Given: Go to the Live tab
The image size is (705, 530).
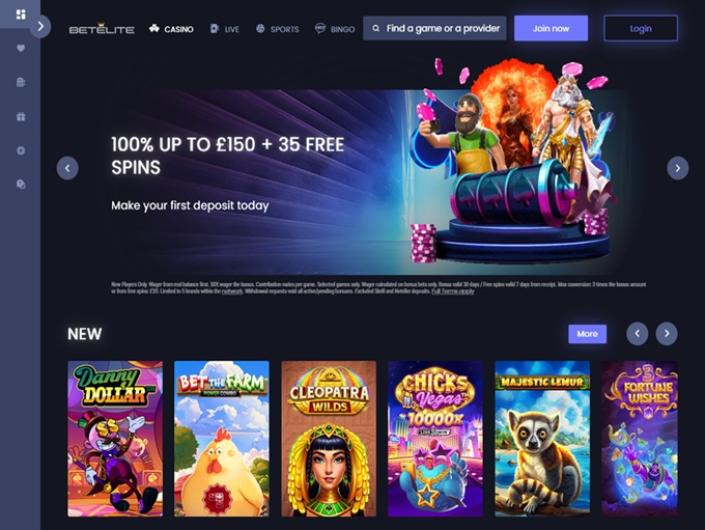Looking at the screenshot, I should (x=224, y=29).
